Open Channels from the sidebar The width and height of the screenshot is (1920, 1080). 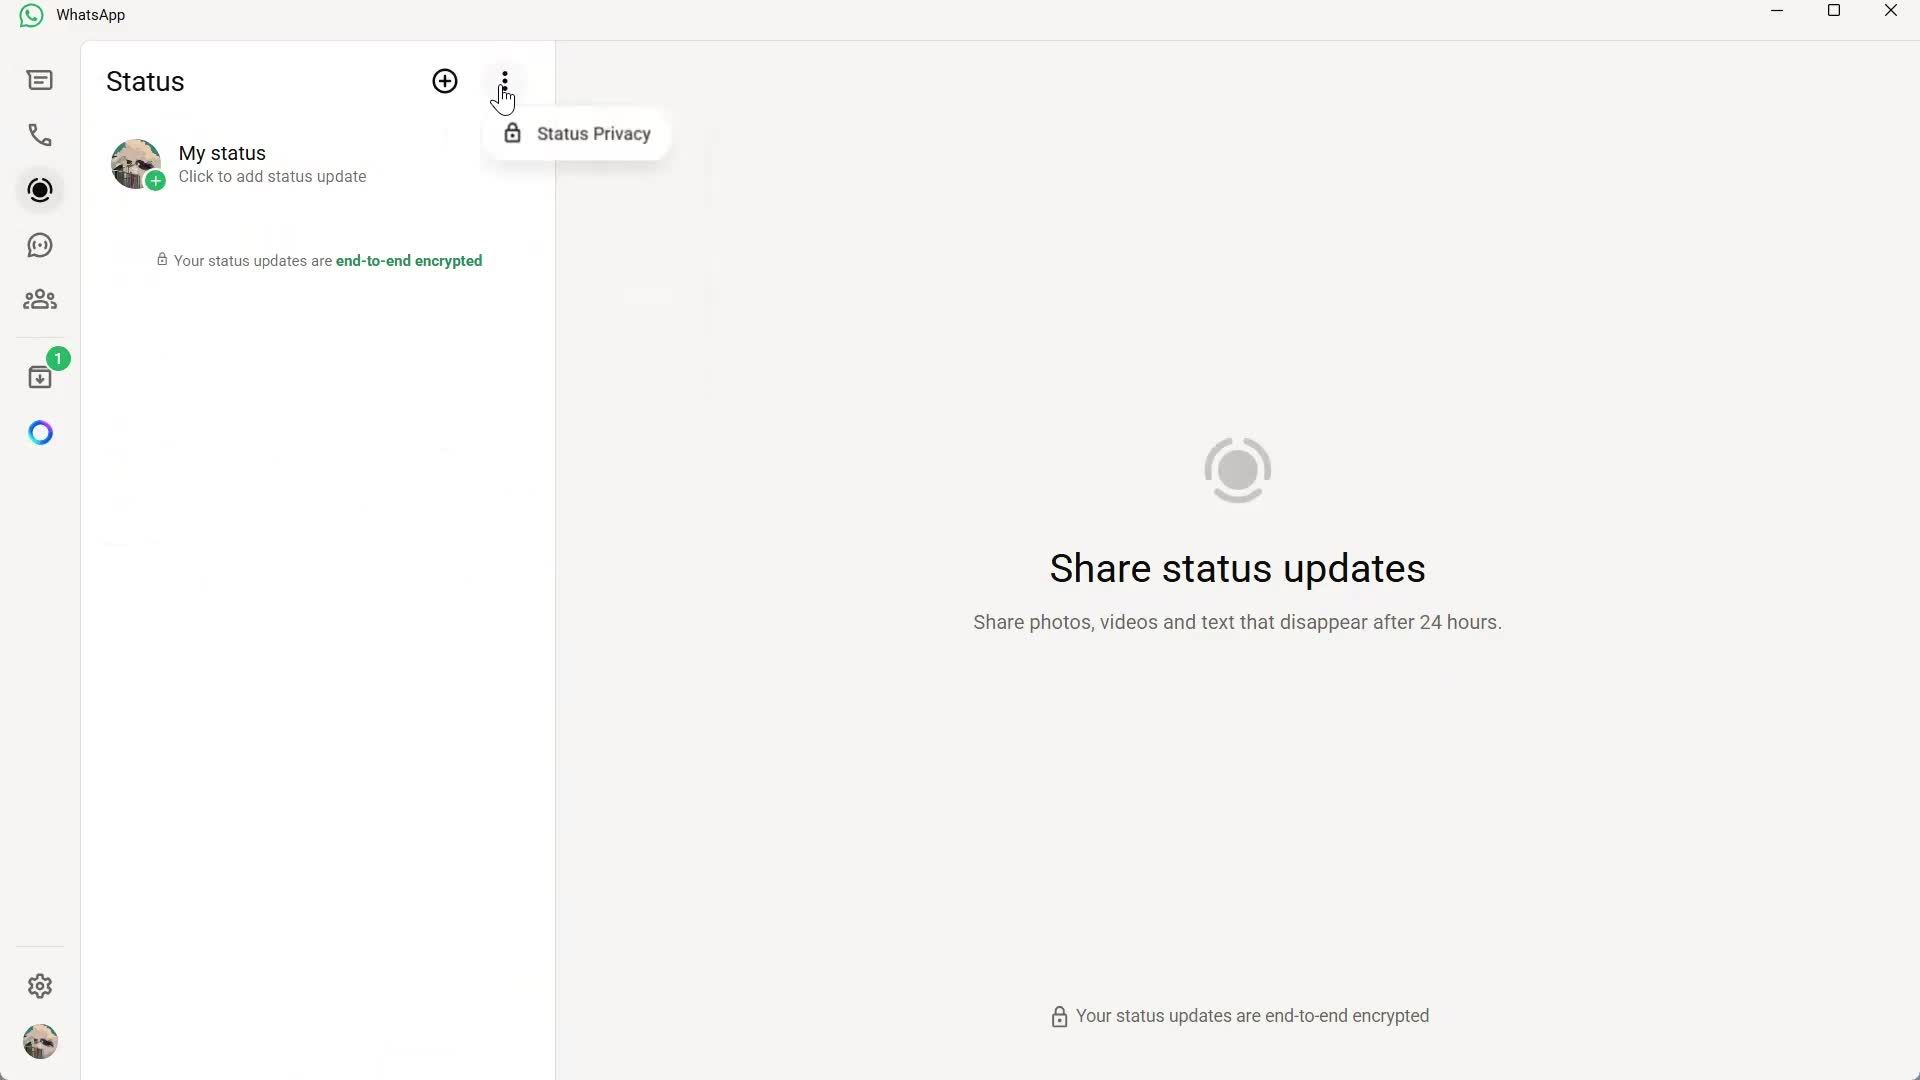pos(40,245)
